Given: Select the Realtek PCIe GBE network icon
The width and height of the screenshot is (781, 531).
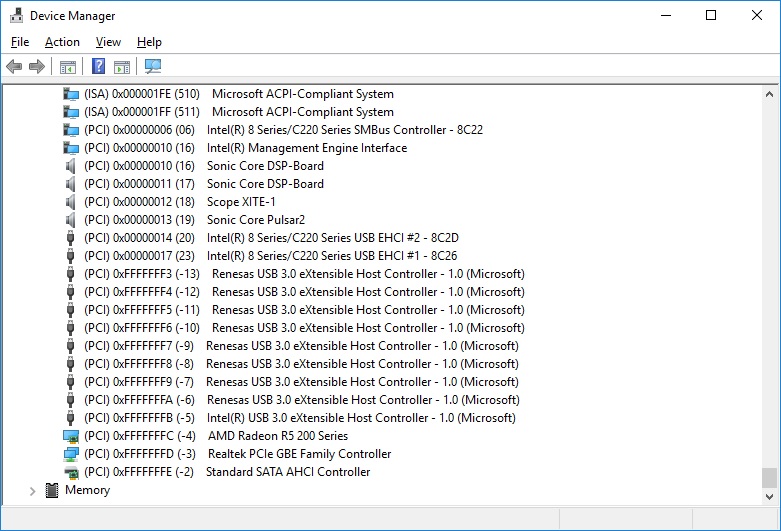Looking at the screenshot, I should pyautogui.click(x=71, y=454).
